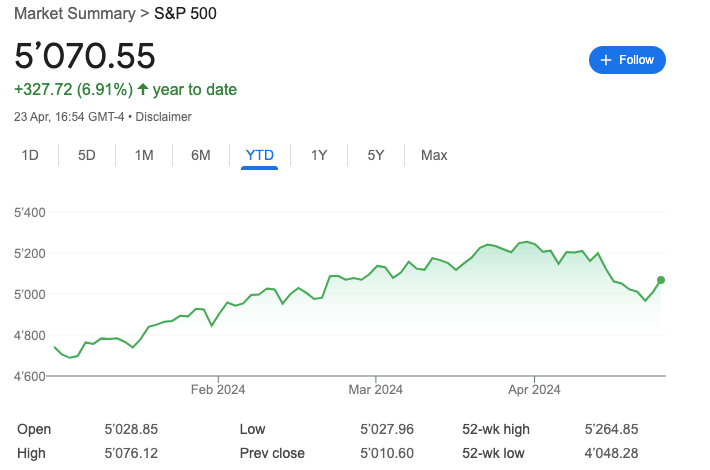Open the Market Summary breadcrumb link
The image size is (710, 470).
pyautogui.click(x=75, y=13)
